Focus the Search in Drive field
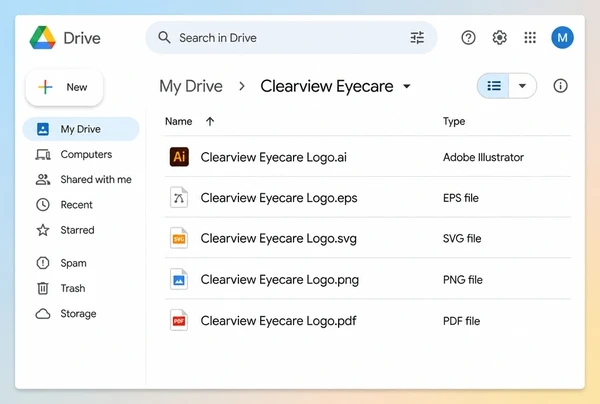Screen dimensions: 600x404 [291, 37]
